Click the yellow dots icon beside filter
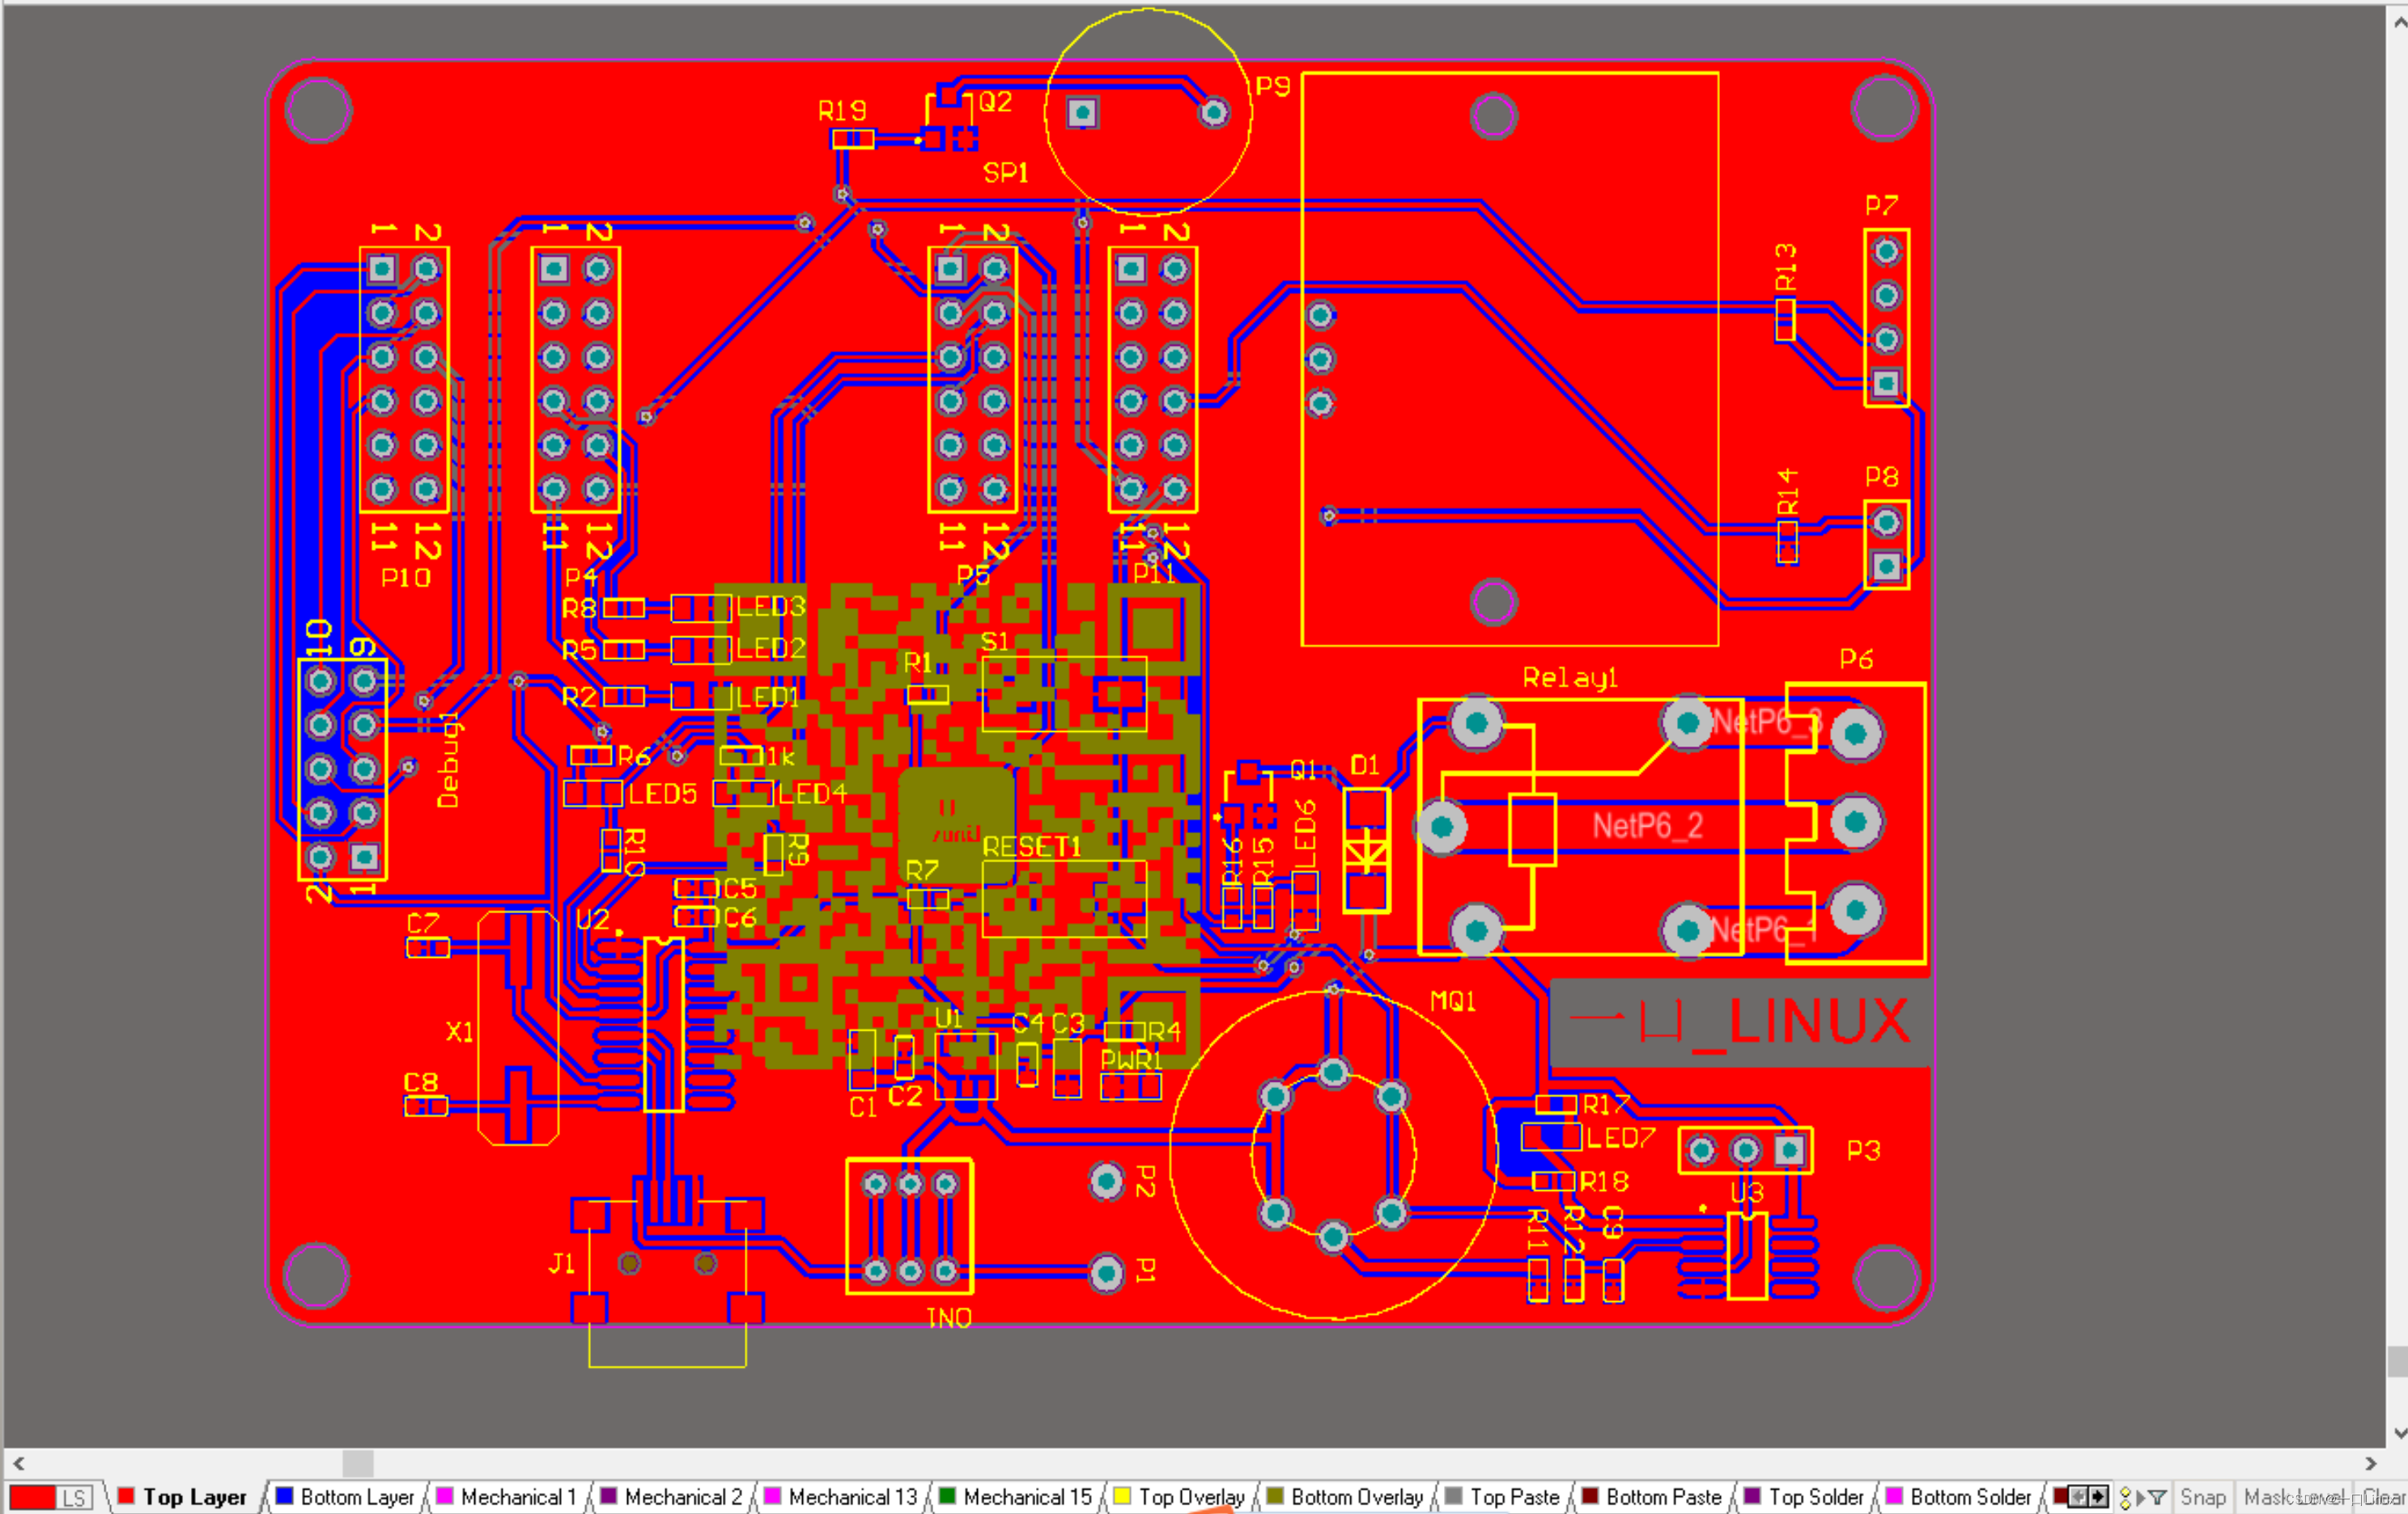The width and height of the screenshot is (2408, 1514). (x=2126, y=1497)
